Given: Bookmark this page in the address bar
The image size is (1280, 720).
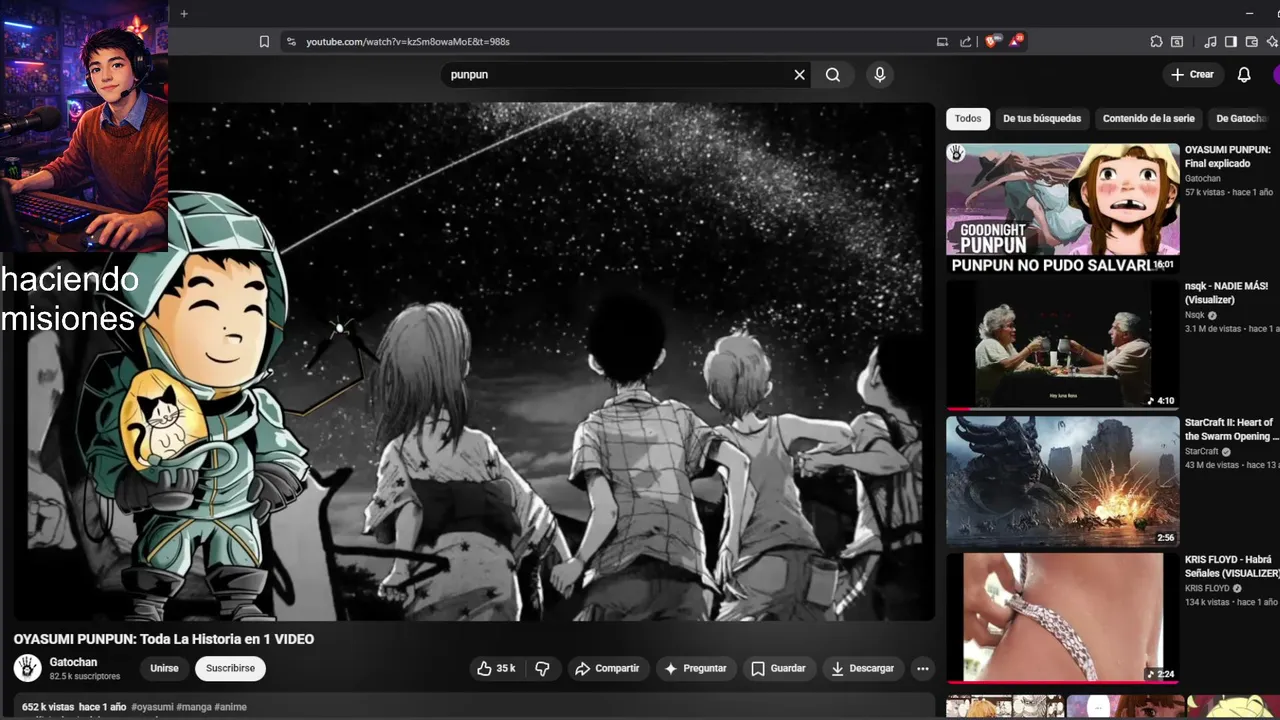Looking at the screenshot, I should pyautogui.click(x=264, y=42).
